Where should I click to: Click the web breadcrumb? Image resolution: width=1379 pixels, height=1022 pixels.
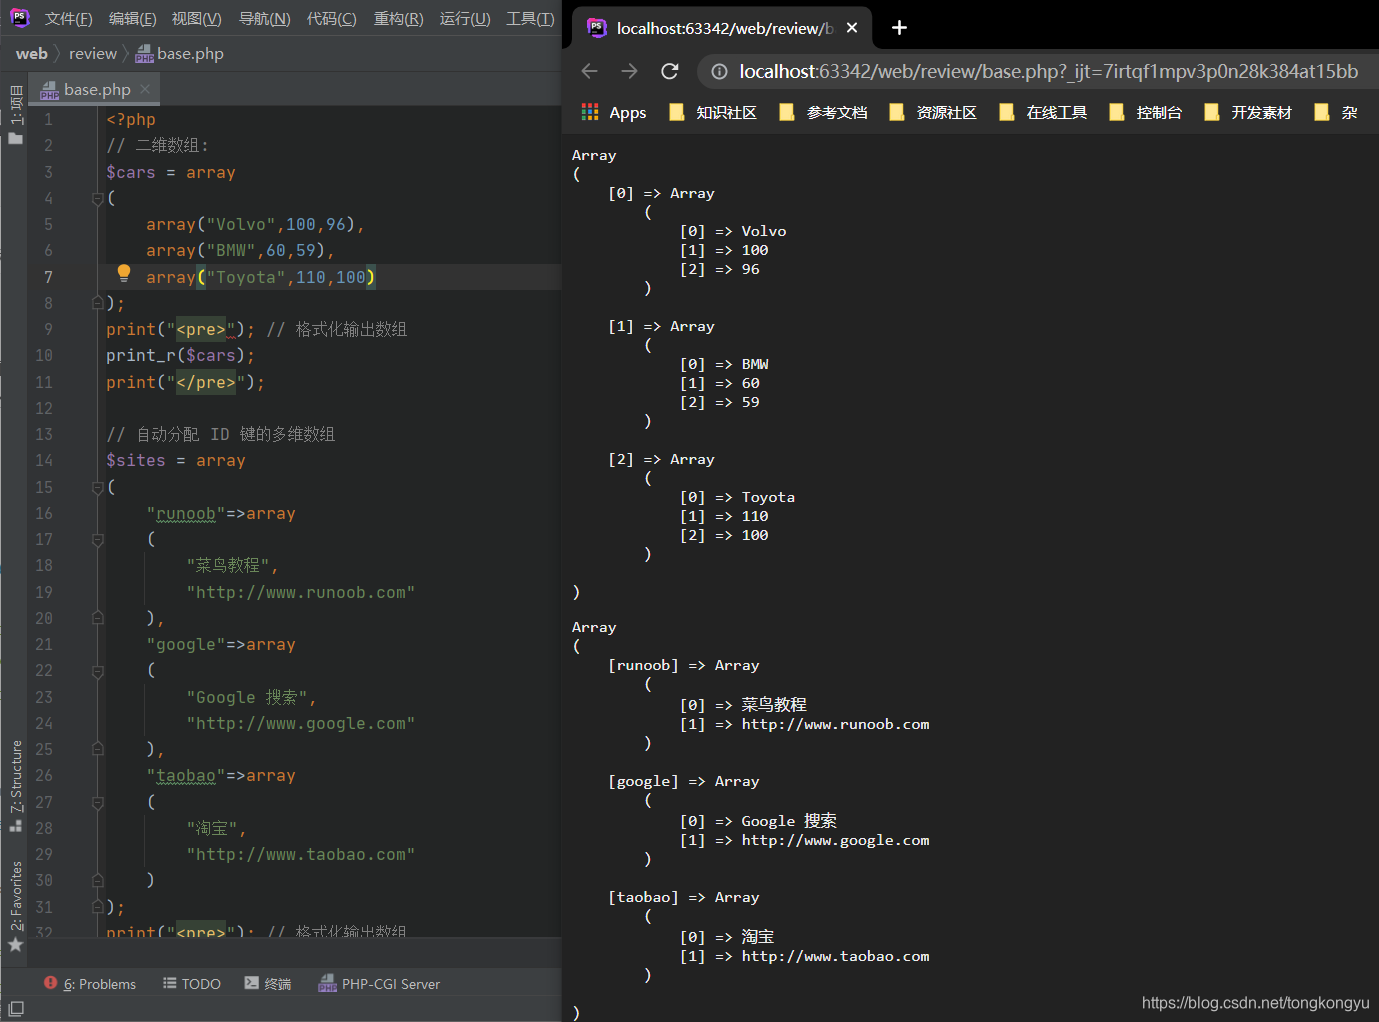point(31,54)
